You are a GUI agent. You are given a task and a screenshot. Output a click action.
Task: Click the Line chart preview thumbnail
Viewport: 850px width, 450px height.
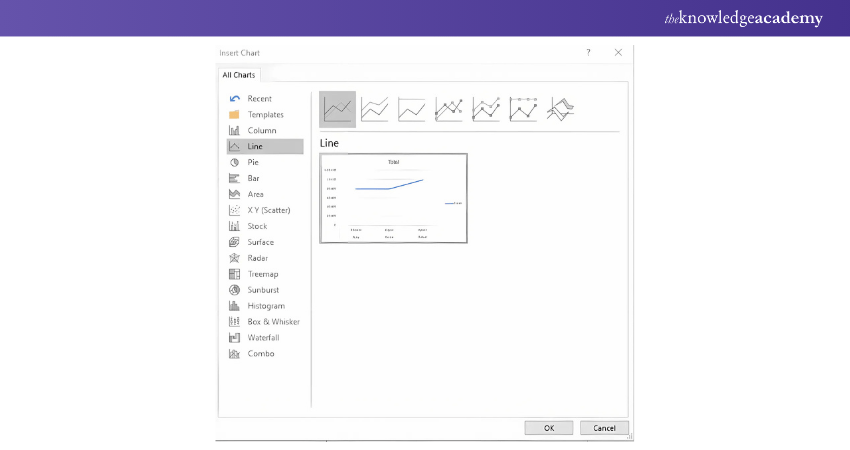[393, 198]
